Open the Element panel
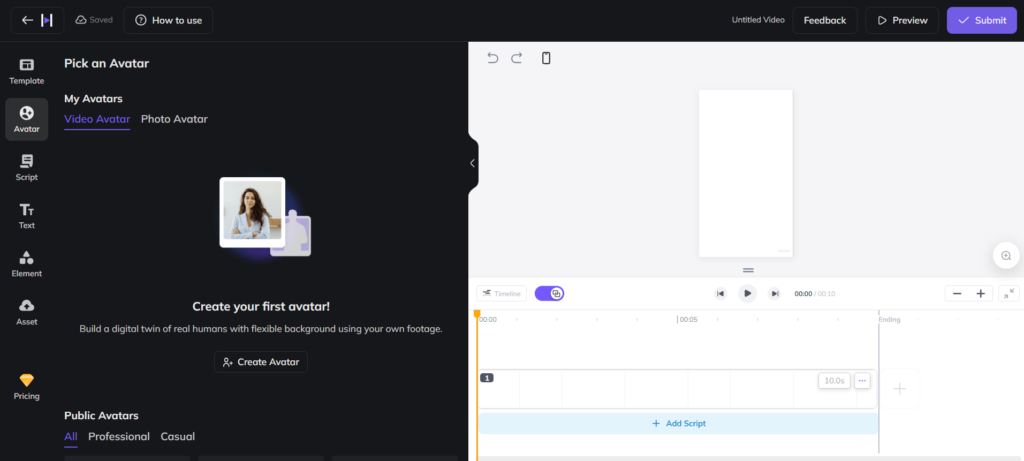This screenshot has height=461, width=1024. [27, 262]
